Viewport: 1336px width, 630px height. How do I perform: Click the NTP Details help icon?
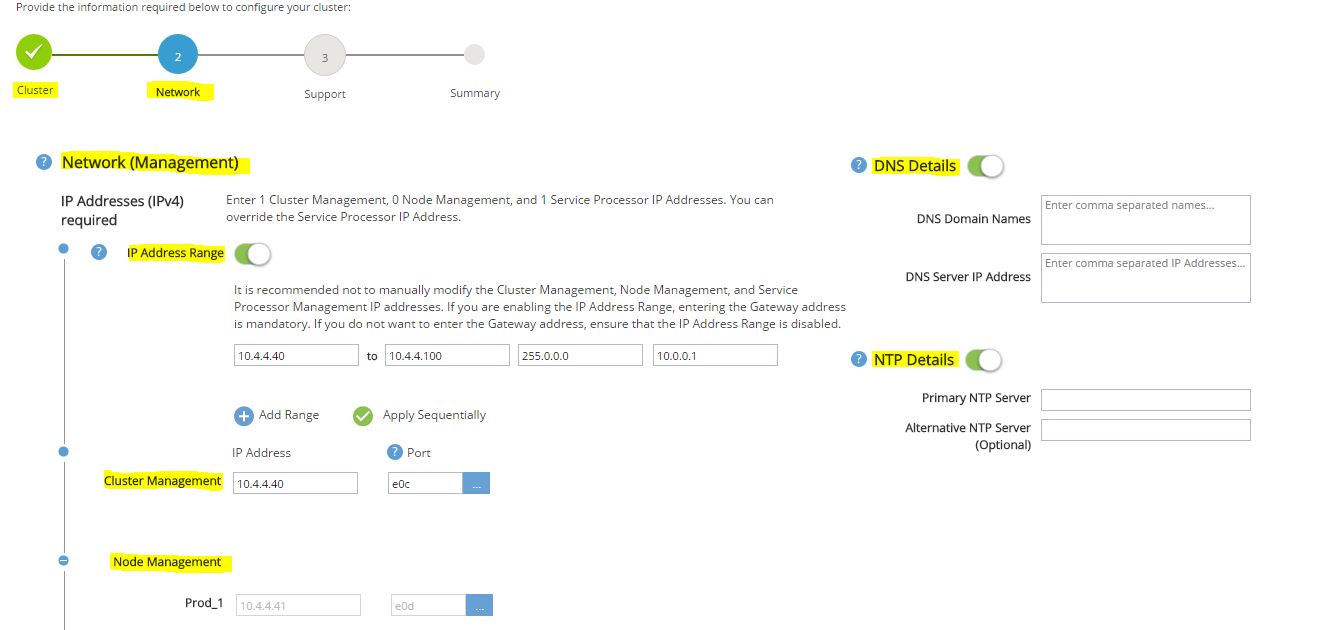pos(858,359)
